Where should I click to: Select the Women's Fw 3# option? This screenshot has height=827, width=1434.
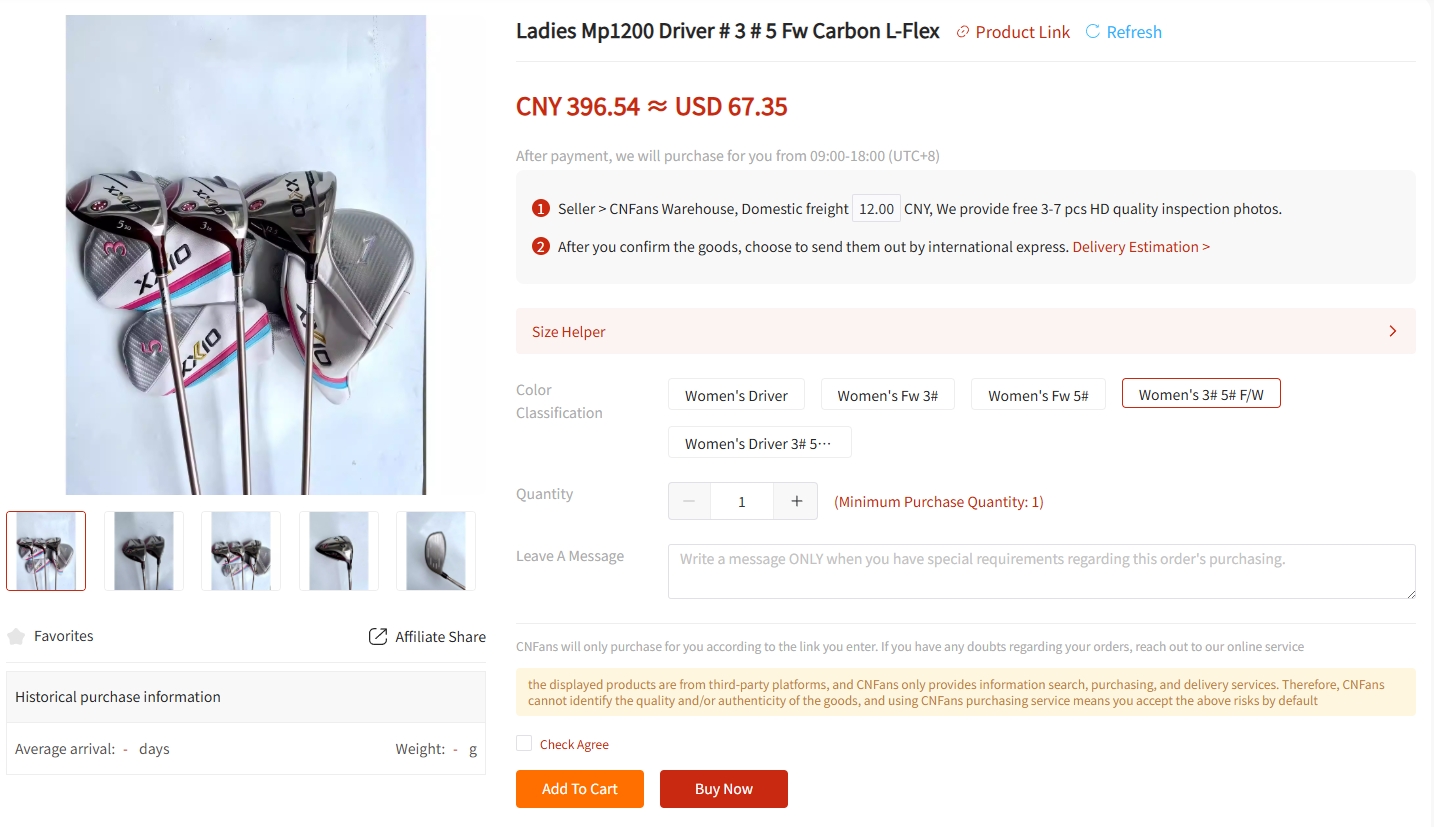[888, 394]
